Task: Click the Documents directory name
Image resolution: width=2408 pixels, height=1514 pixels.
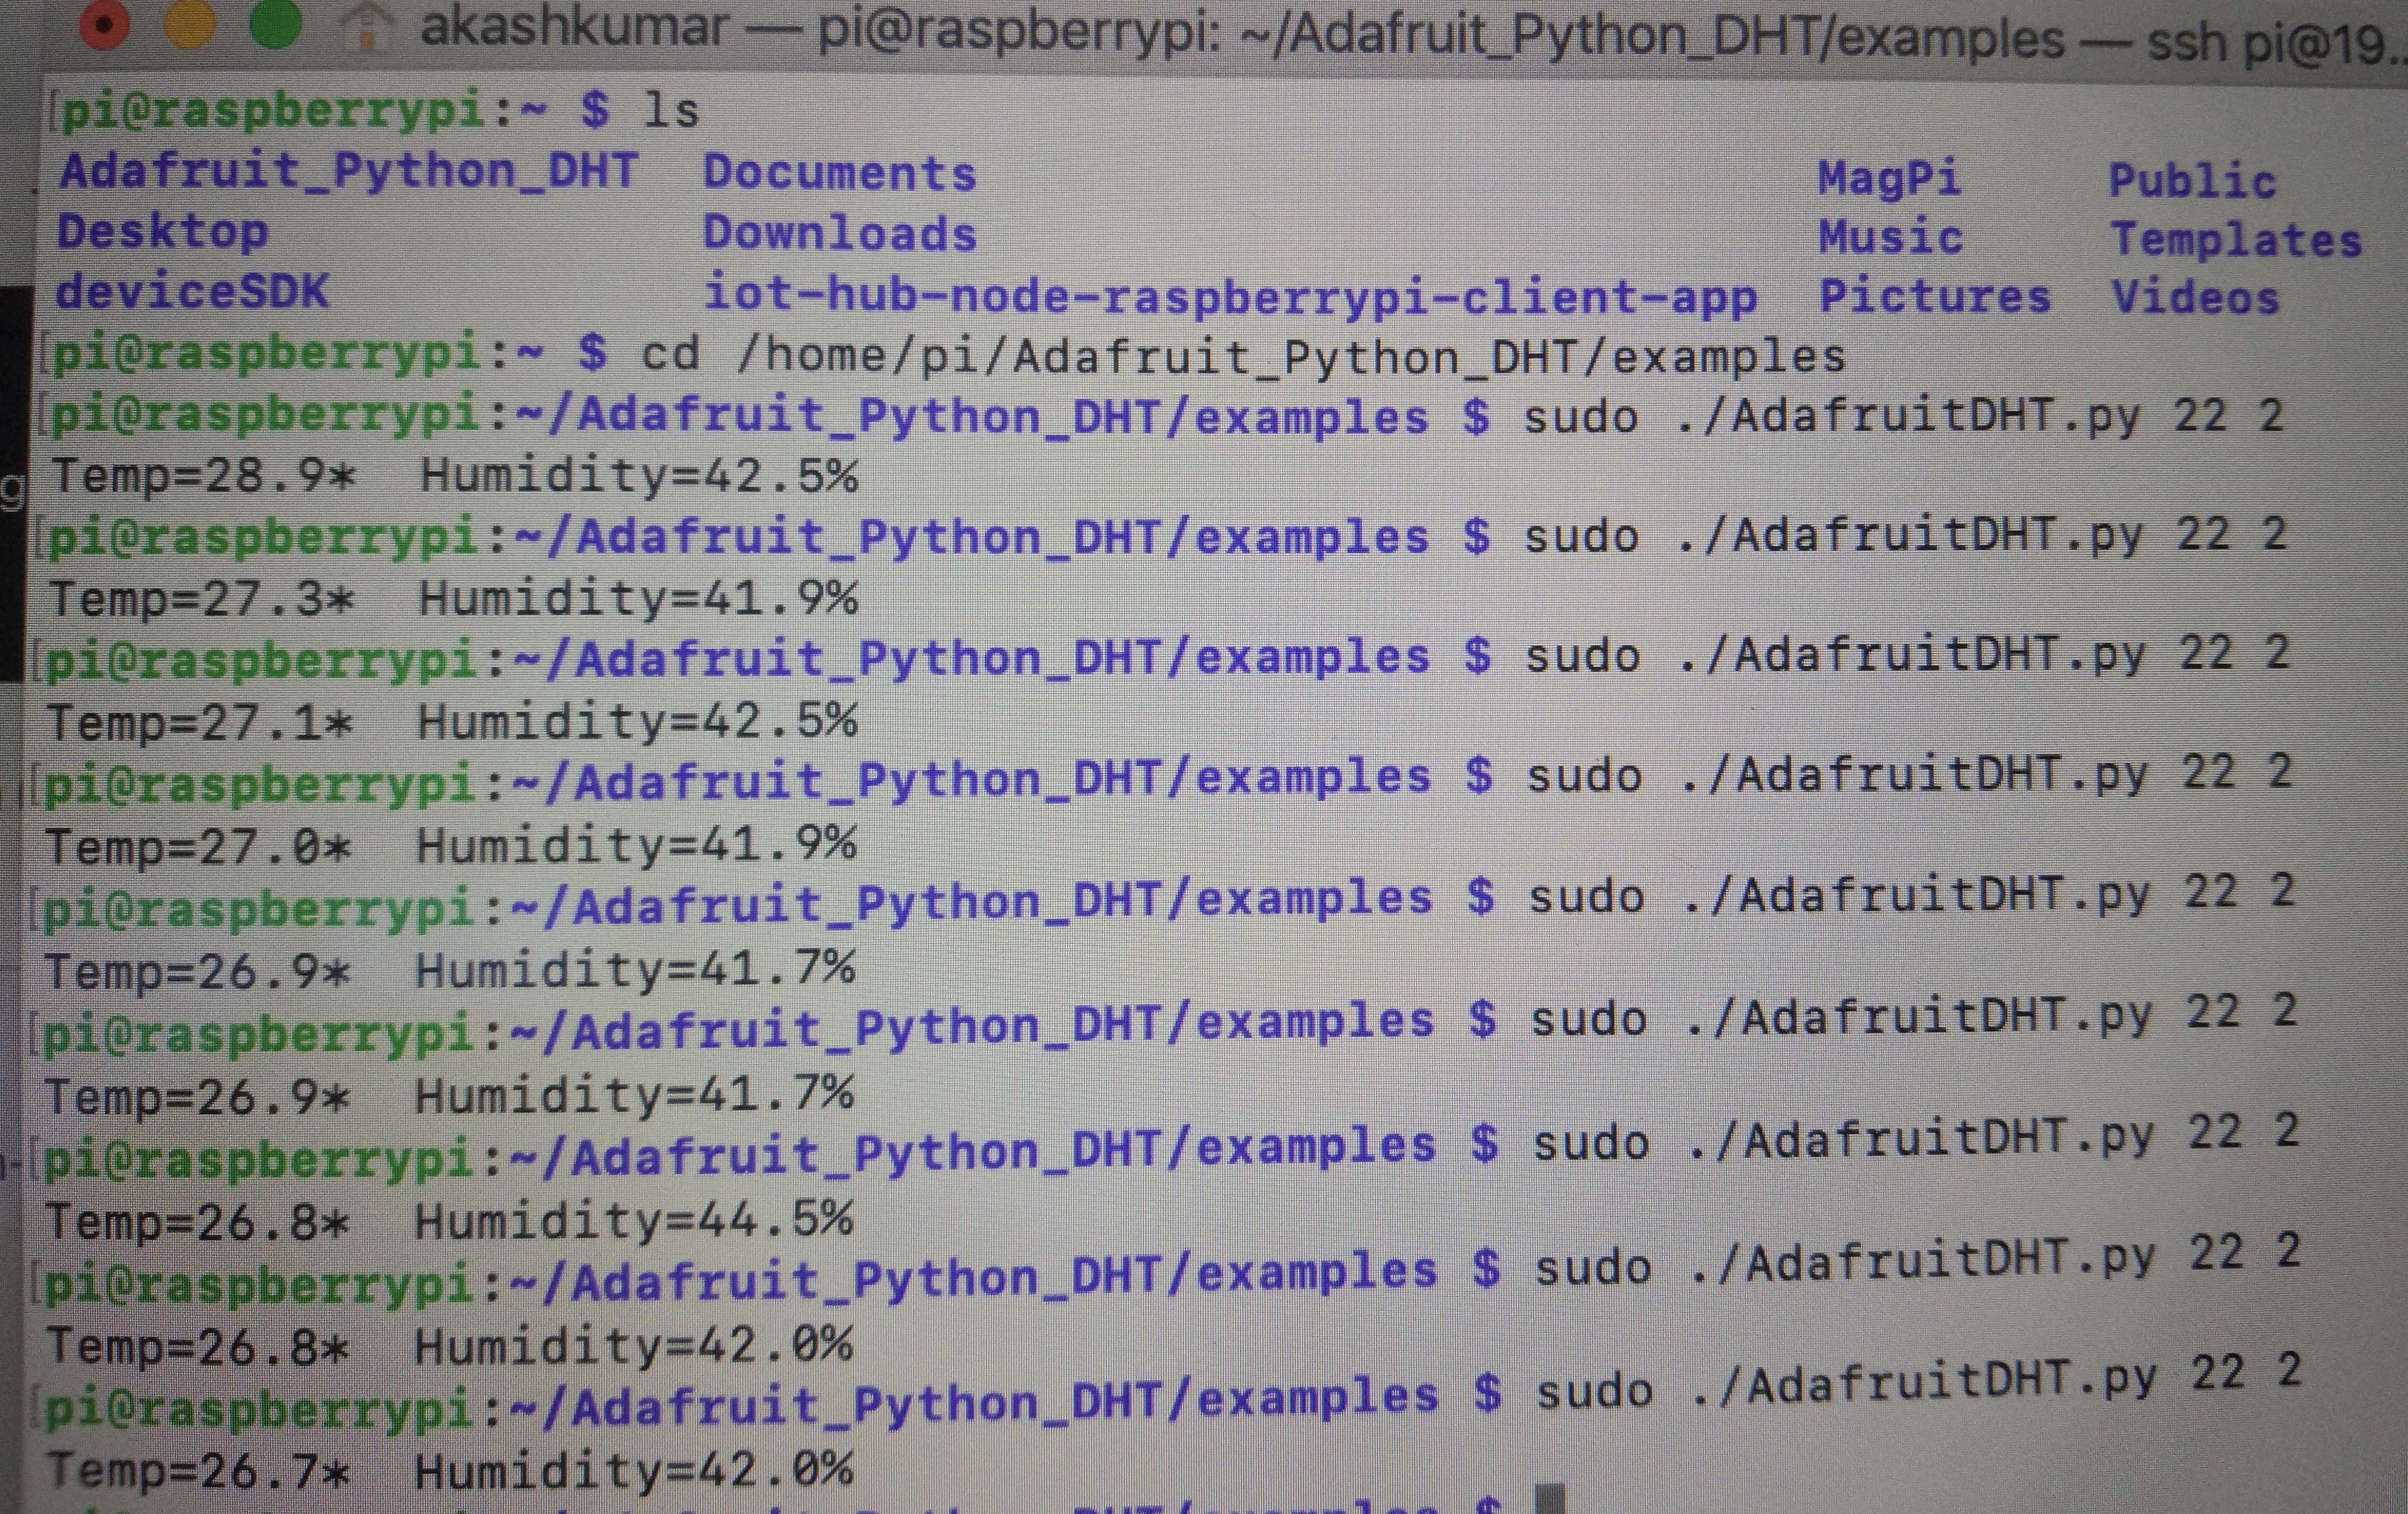Action: pos(839,173)
